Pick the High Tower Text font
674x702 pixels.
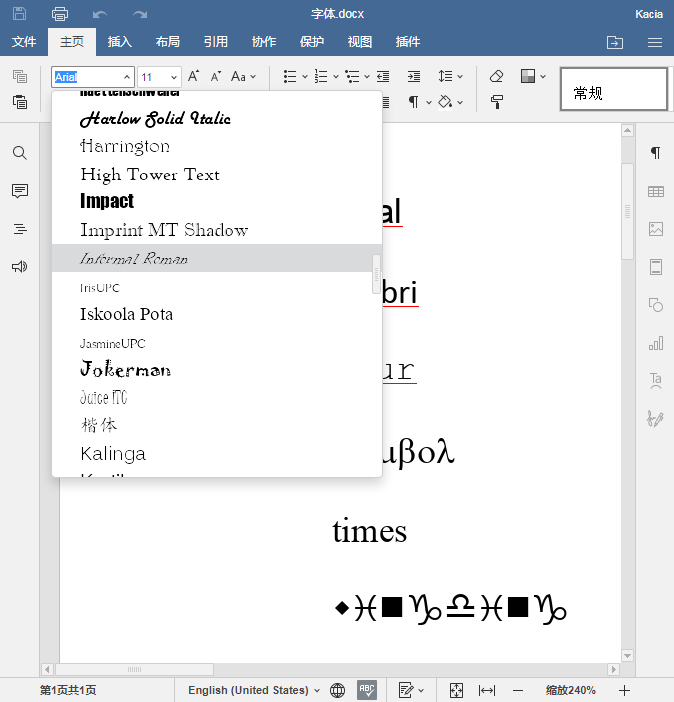pos(217,175)
